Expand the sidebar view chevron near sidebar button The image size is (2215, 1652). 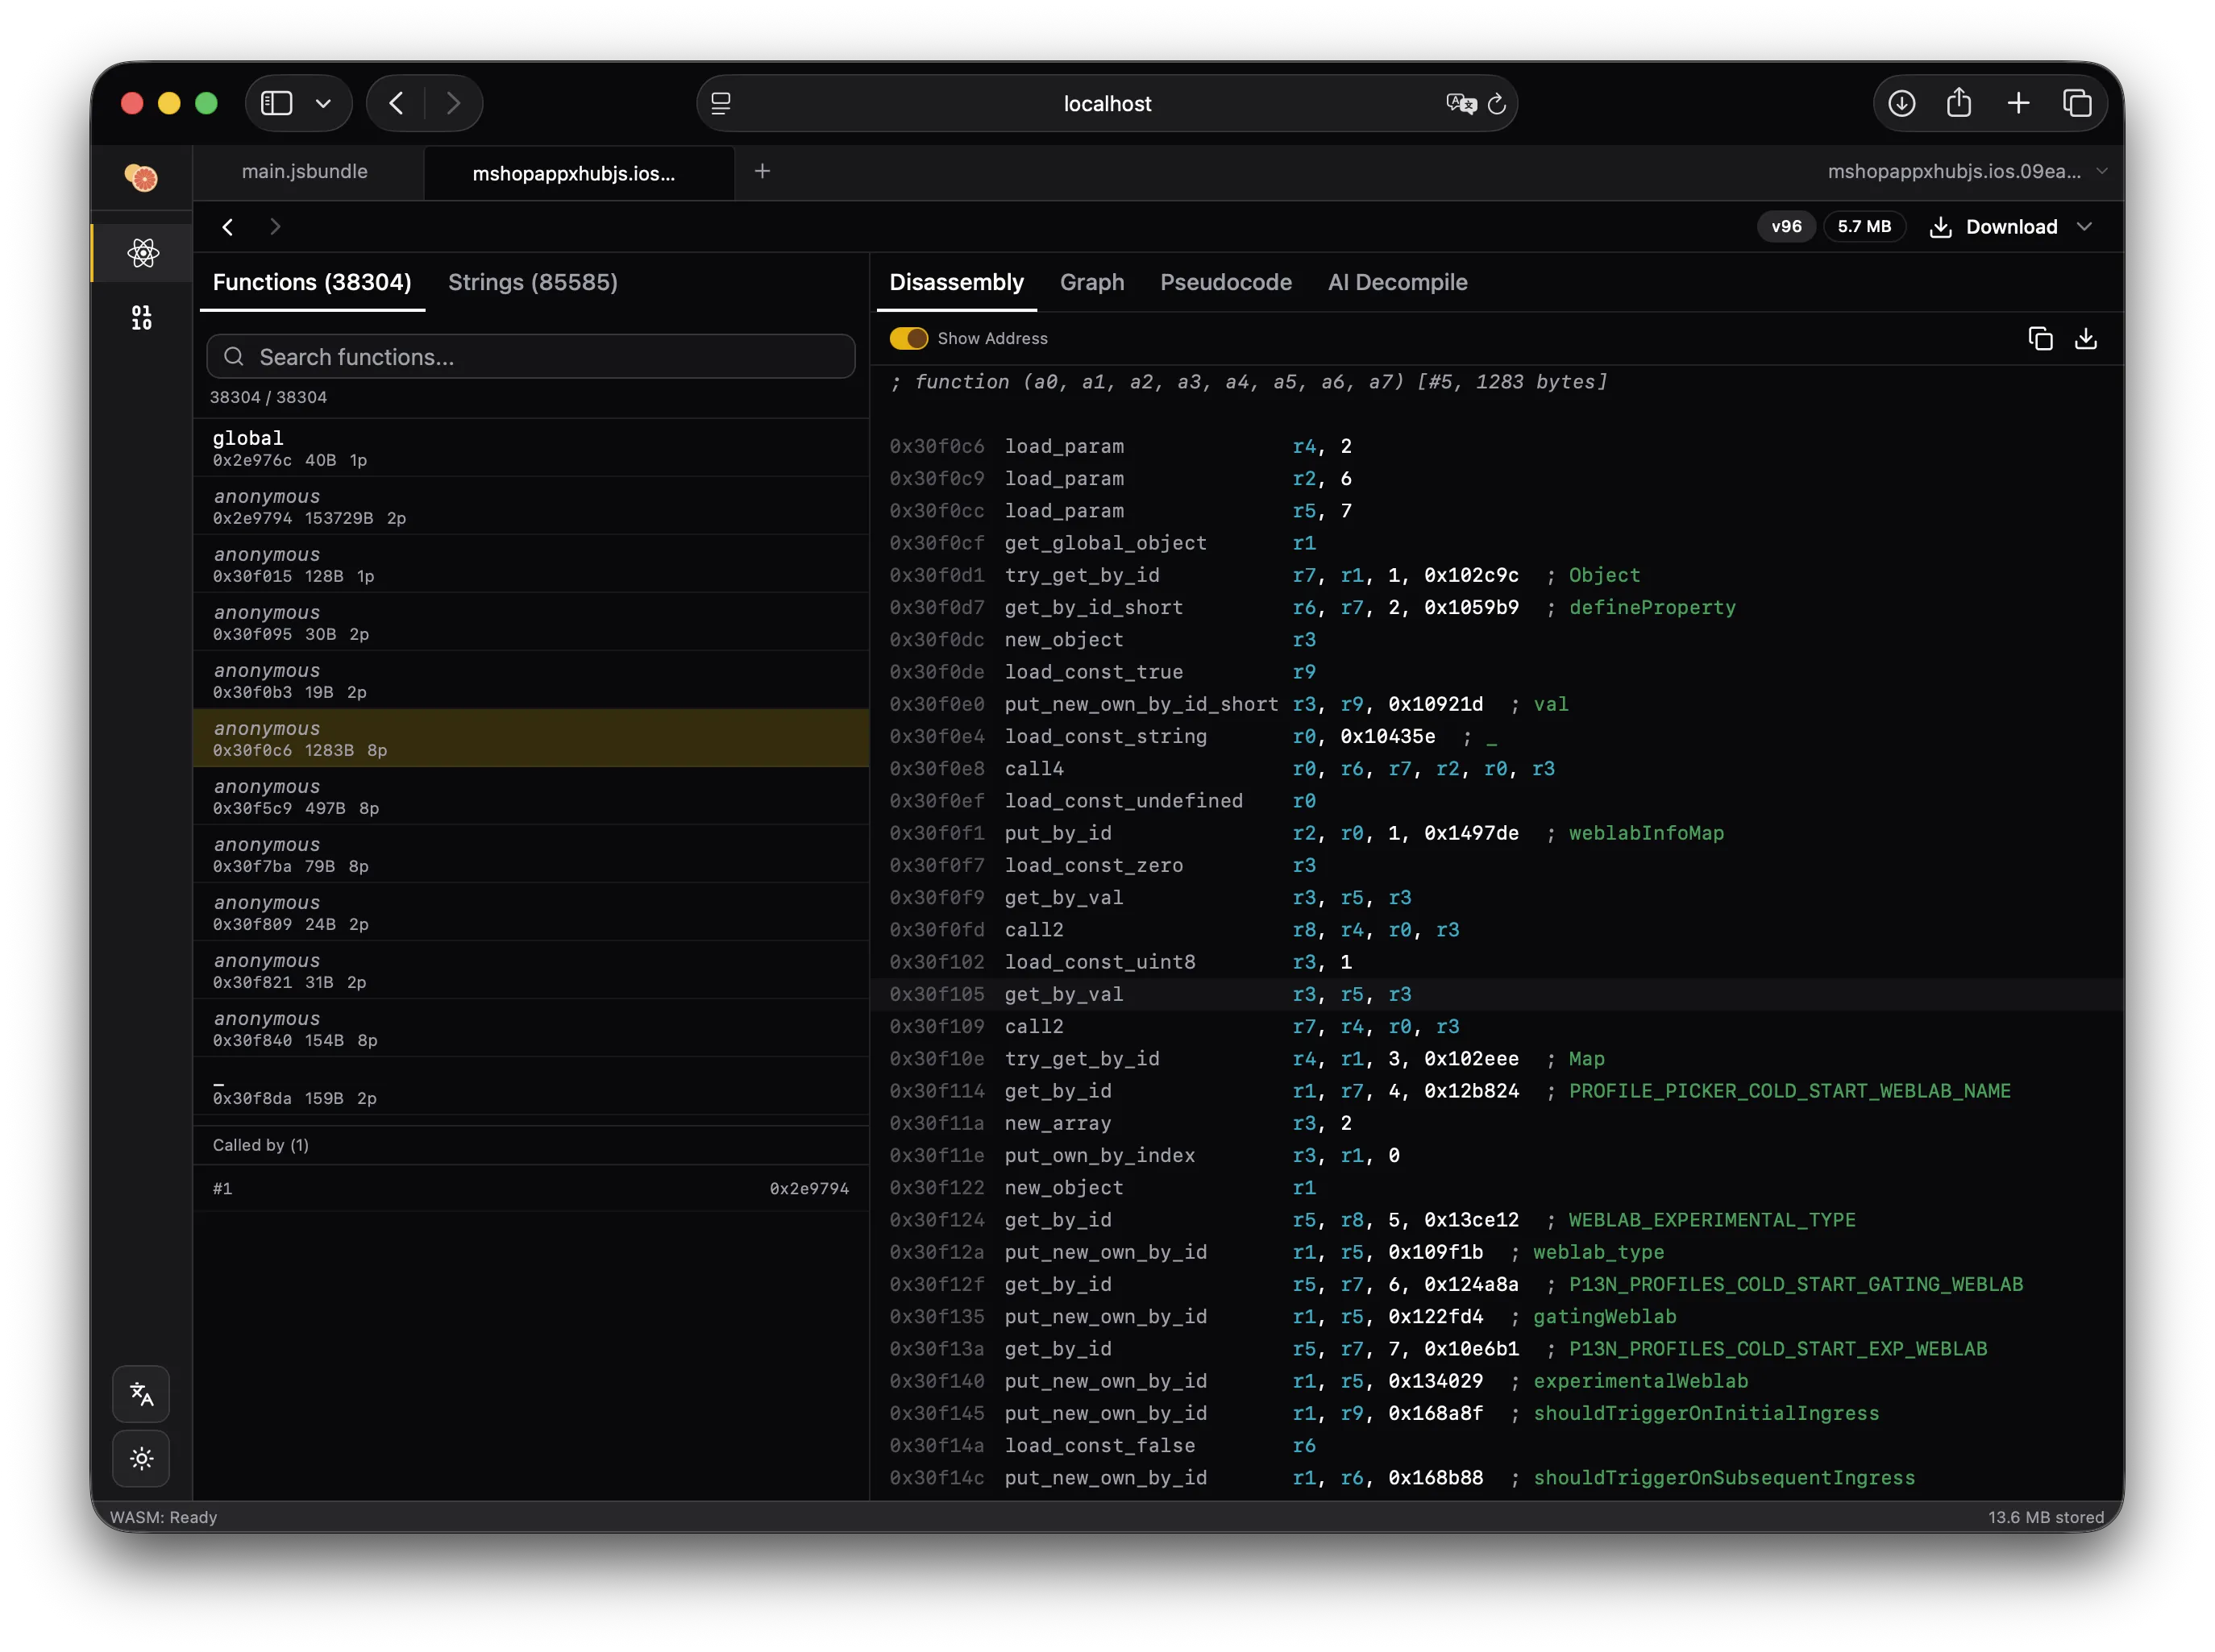[322, 103]
